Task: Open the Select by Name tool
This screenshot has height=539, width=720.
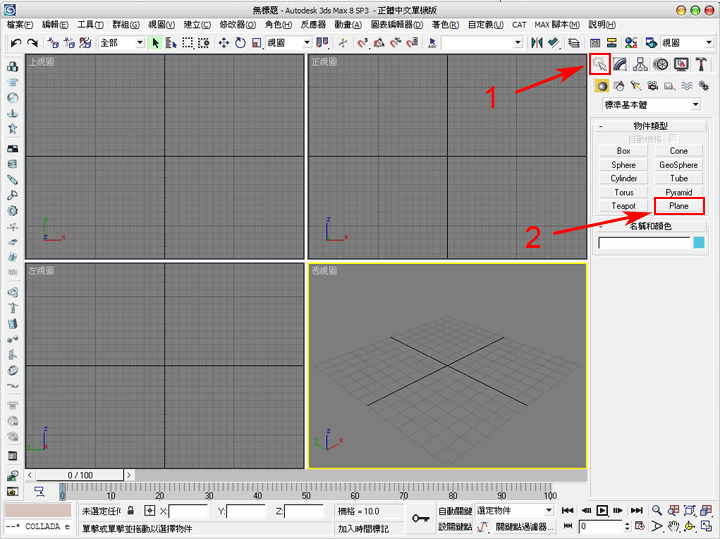Action: coord(171,43)
